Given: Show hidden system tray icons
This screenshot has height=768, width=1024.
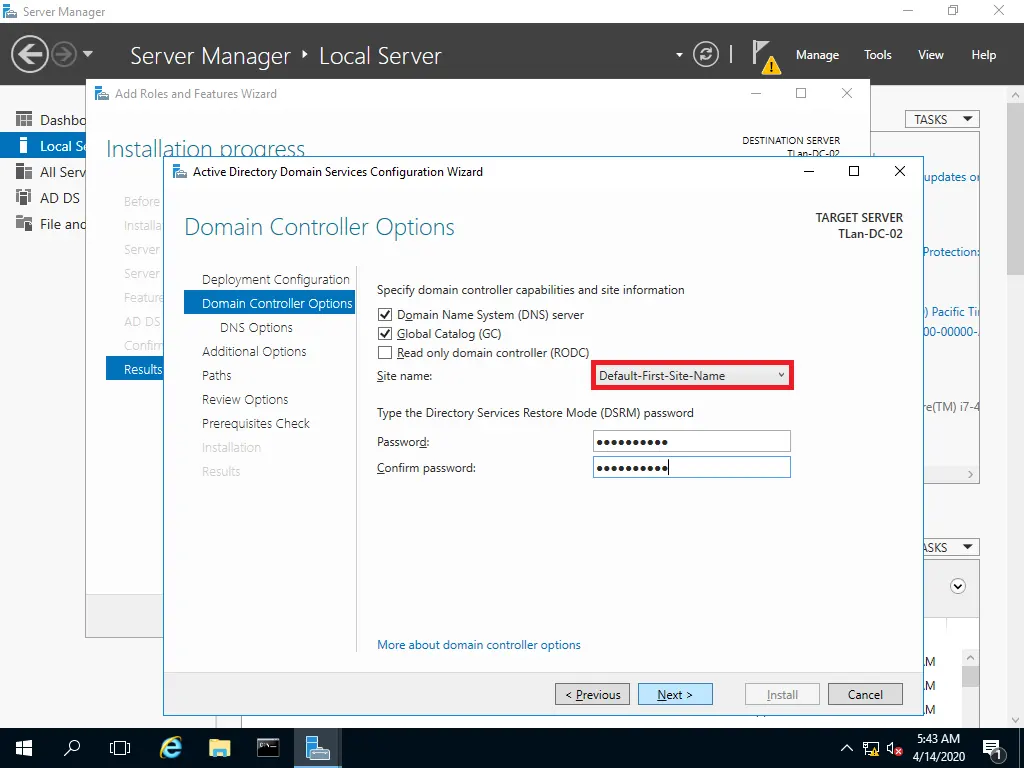Looking at the screenshot, I should (x=846, y=748).
